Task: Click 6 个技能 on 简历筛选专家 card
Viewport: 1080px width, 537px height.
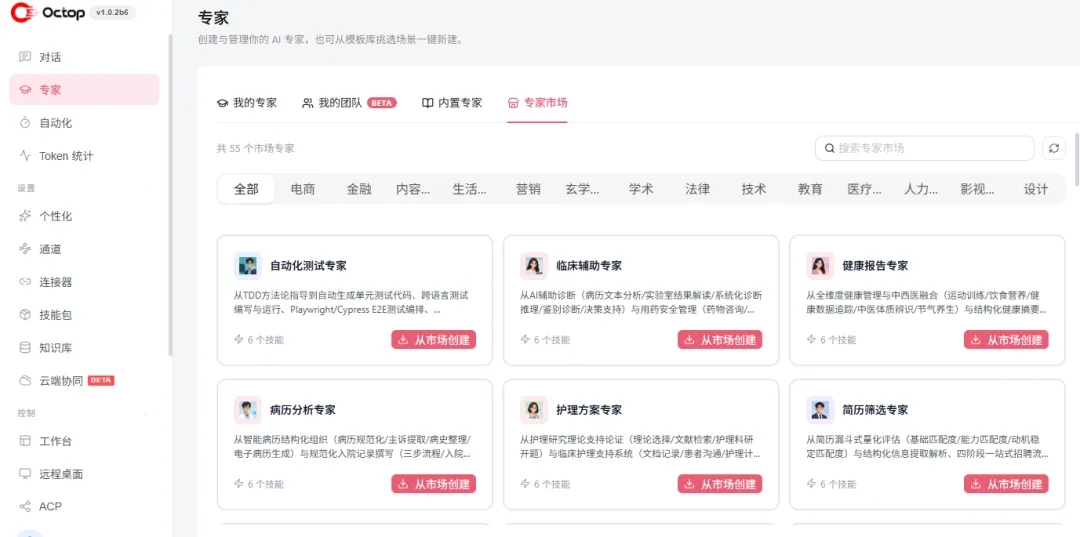Action: (831, 484)
